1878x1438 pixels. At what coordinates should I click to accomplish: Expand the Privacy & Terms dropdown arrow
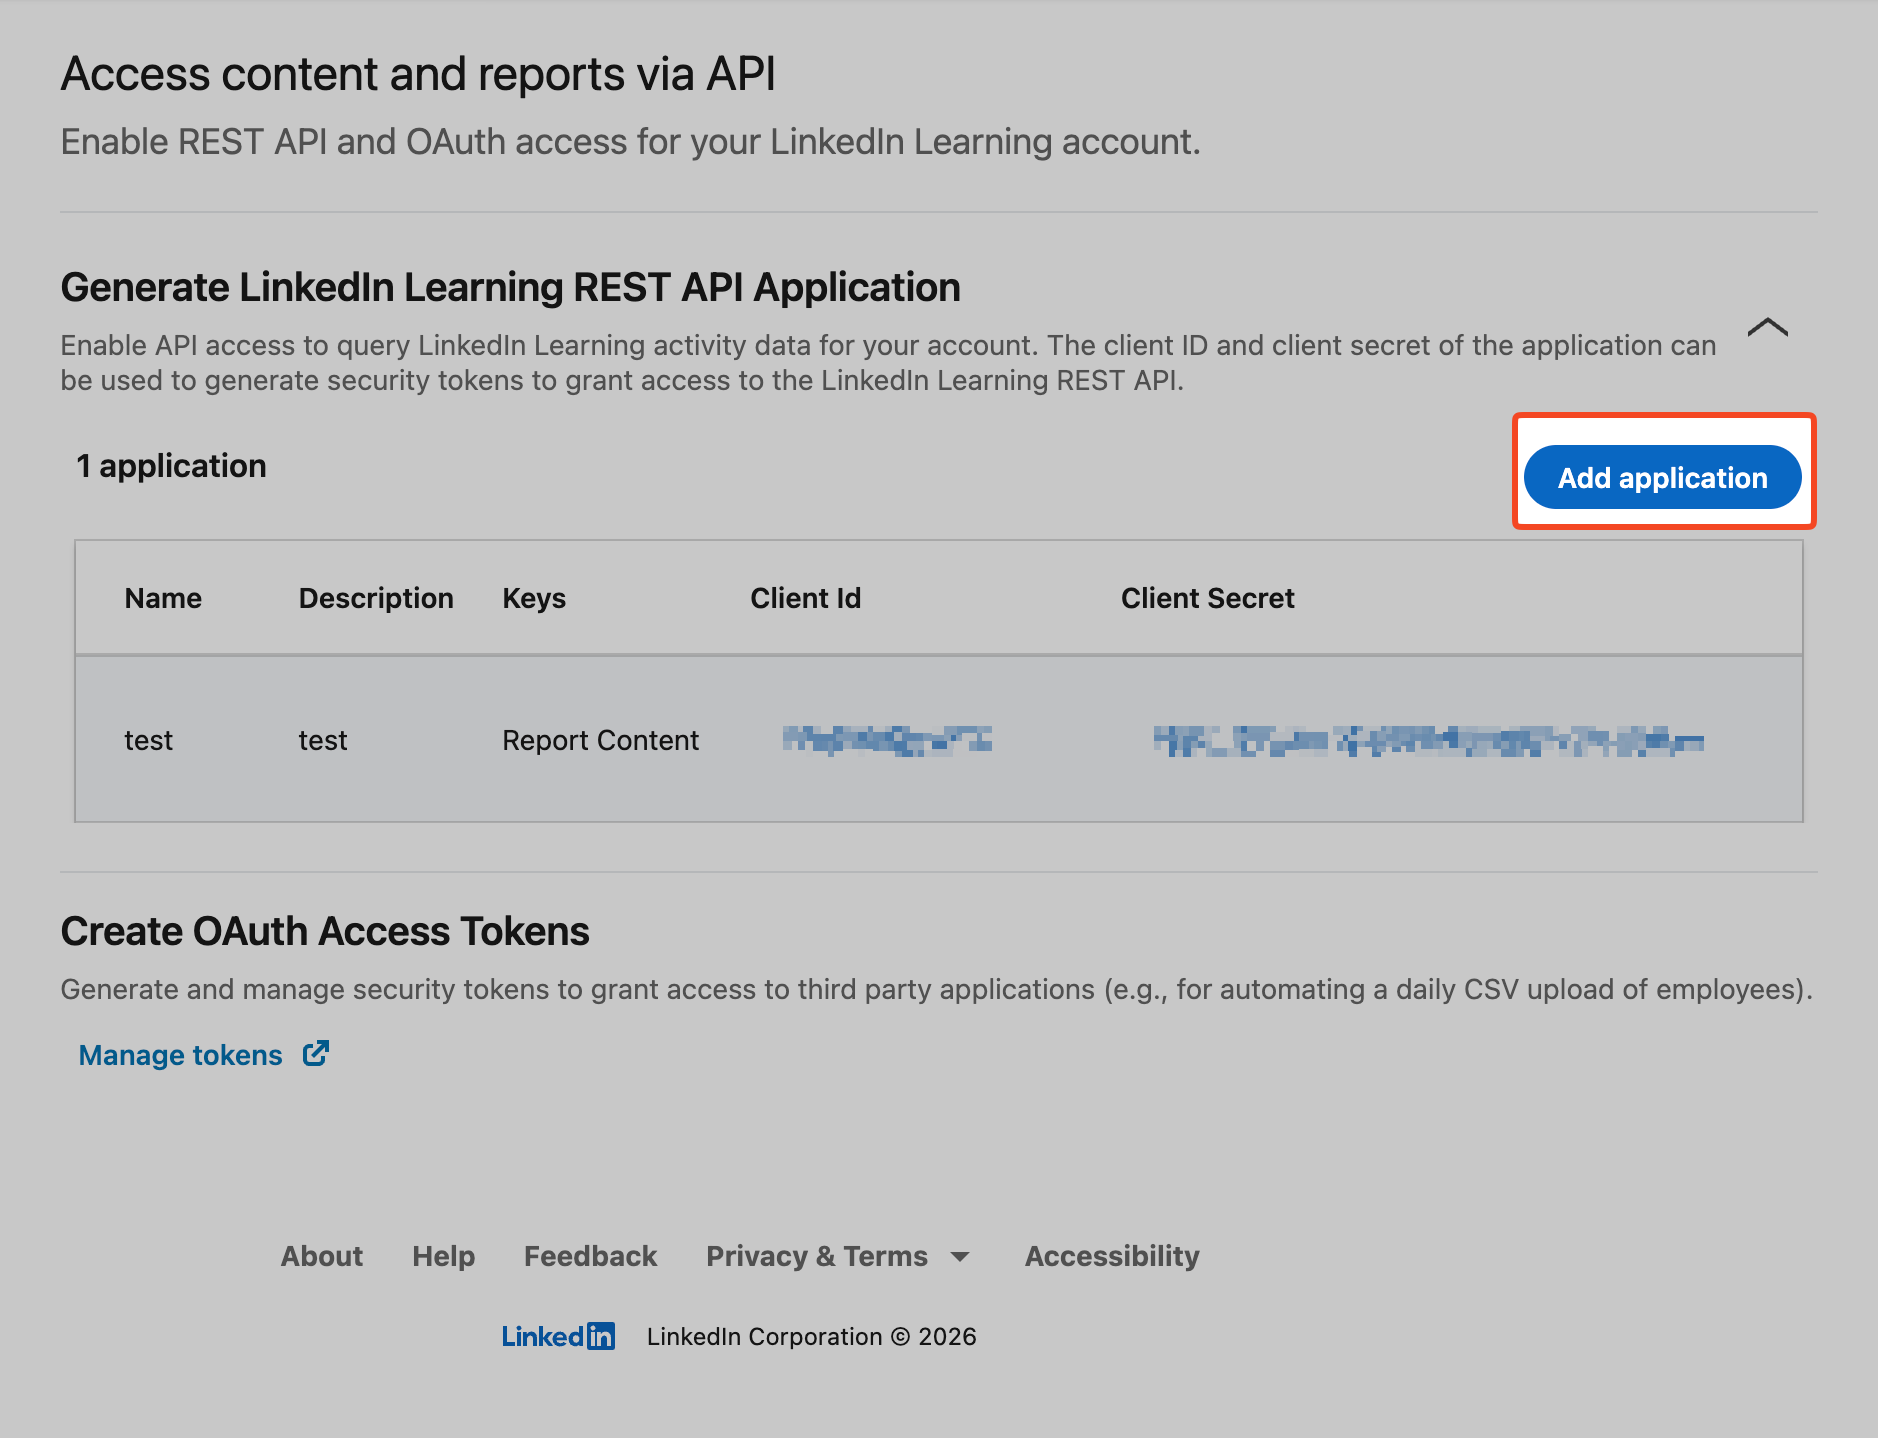[960, 1257]
